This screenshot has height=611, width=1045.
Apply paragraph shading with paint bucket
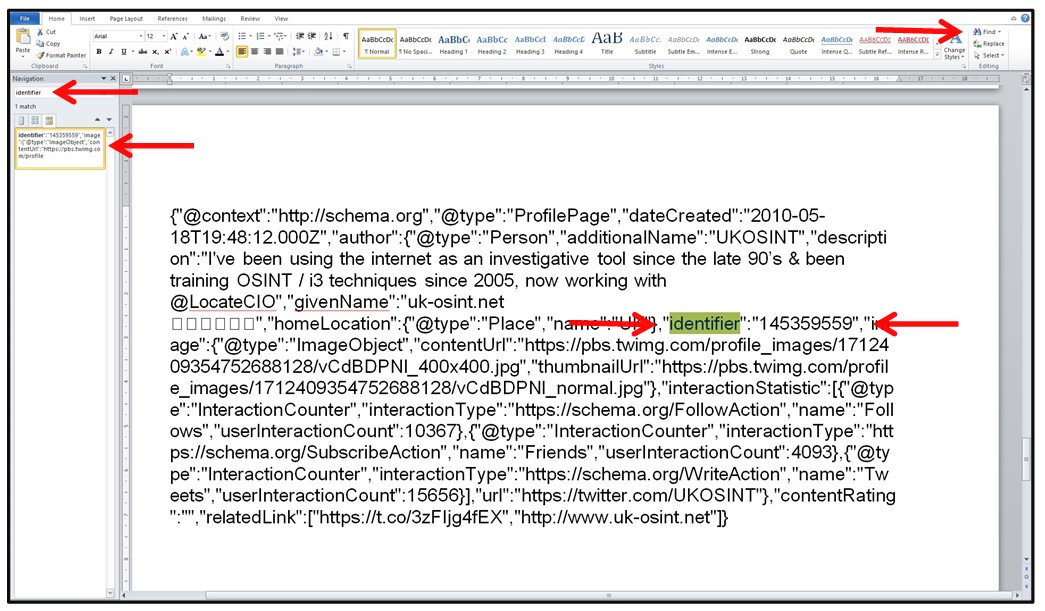click(319, 51)
